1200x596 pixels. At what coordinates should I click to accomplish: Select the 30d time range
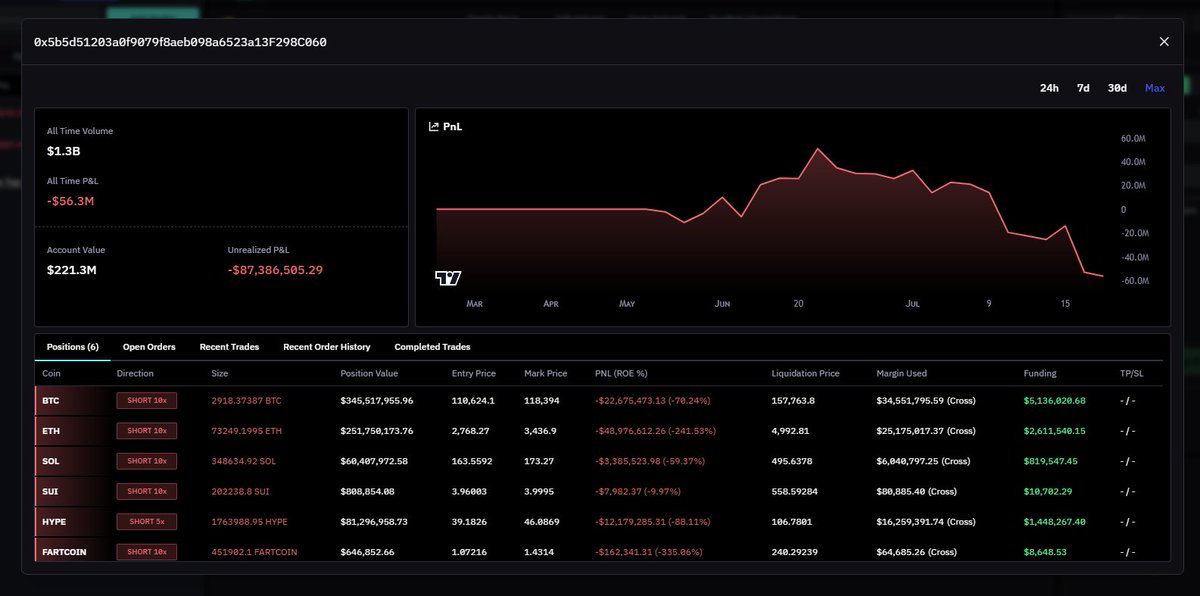click(1117, 88)
